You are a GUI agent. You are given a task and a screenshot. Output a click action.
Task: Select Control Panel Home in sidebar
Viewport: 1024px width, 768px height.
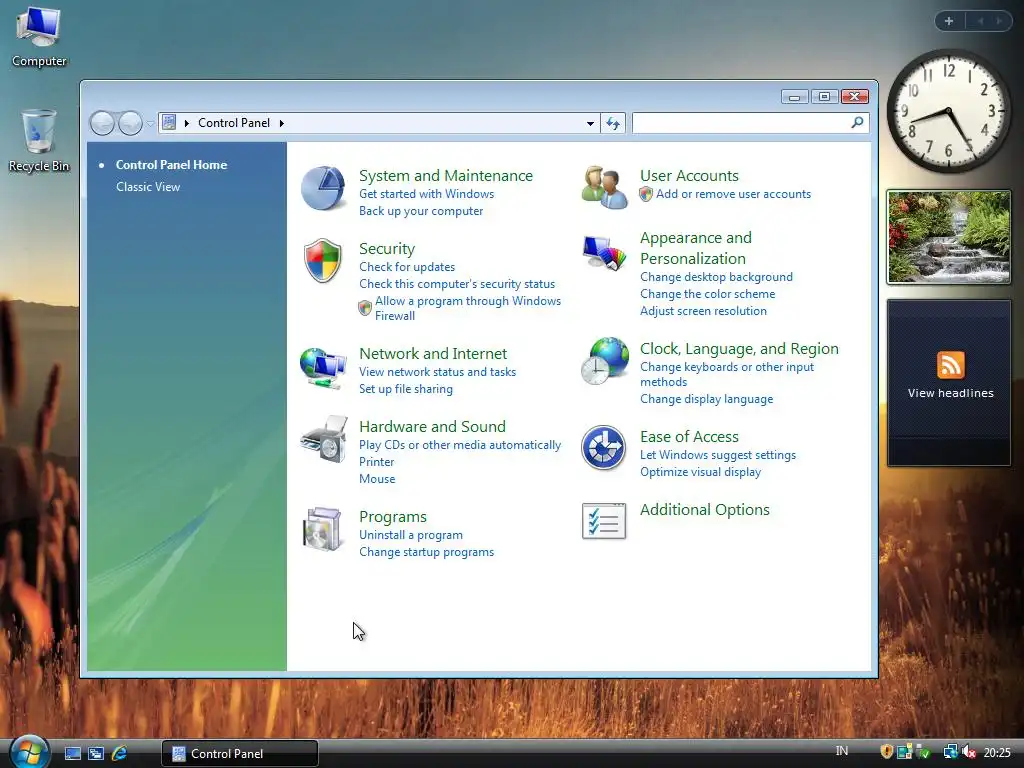click(171, 165)
